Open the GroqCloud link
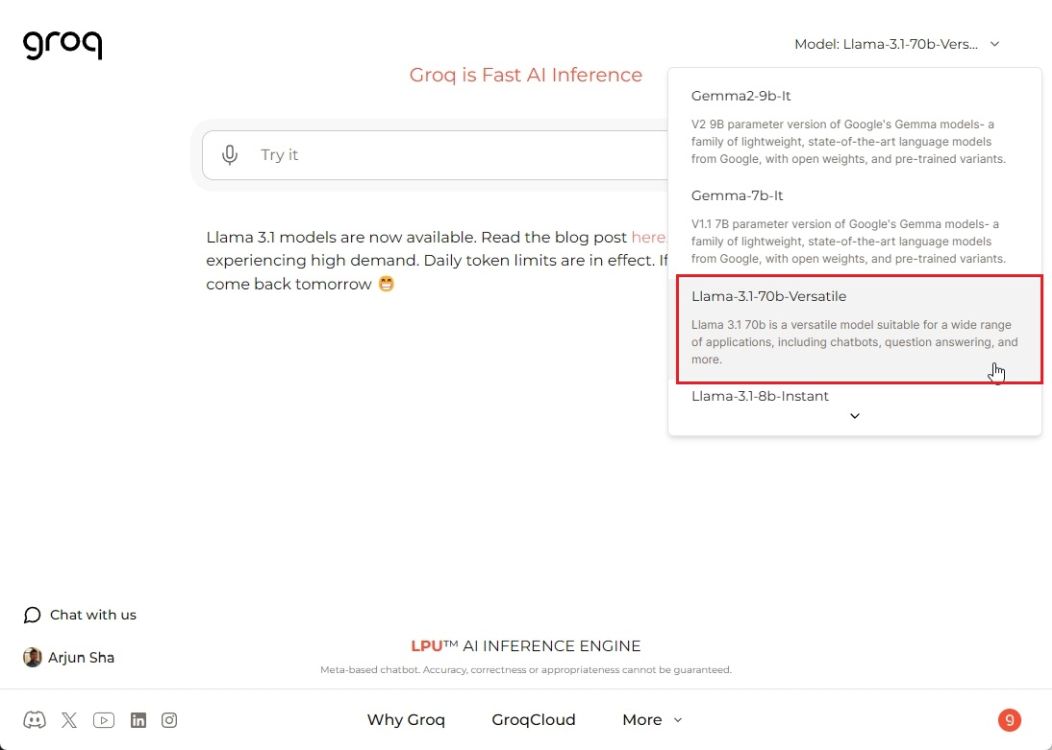The width and height of the screenshot is (1052, 750). (x=533, y=720)
